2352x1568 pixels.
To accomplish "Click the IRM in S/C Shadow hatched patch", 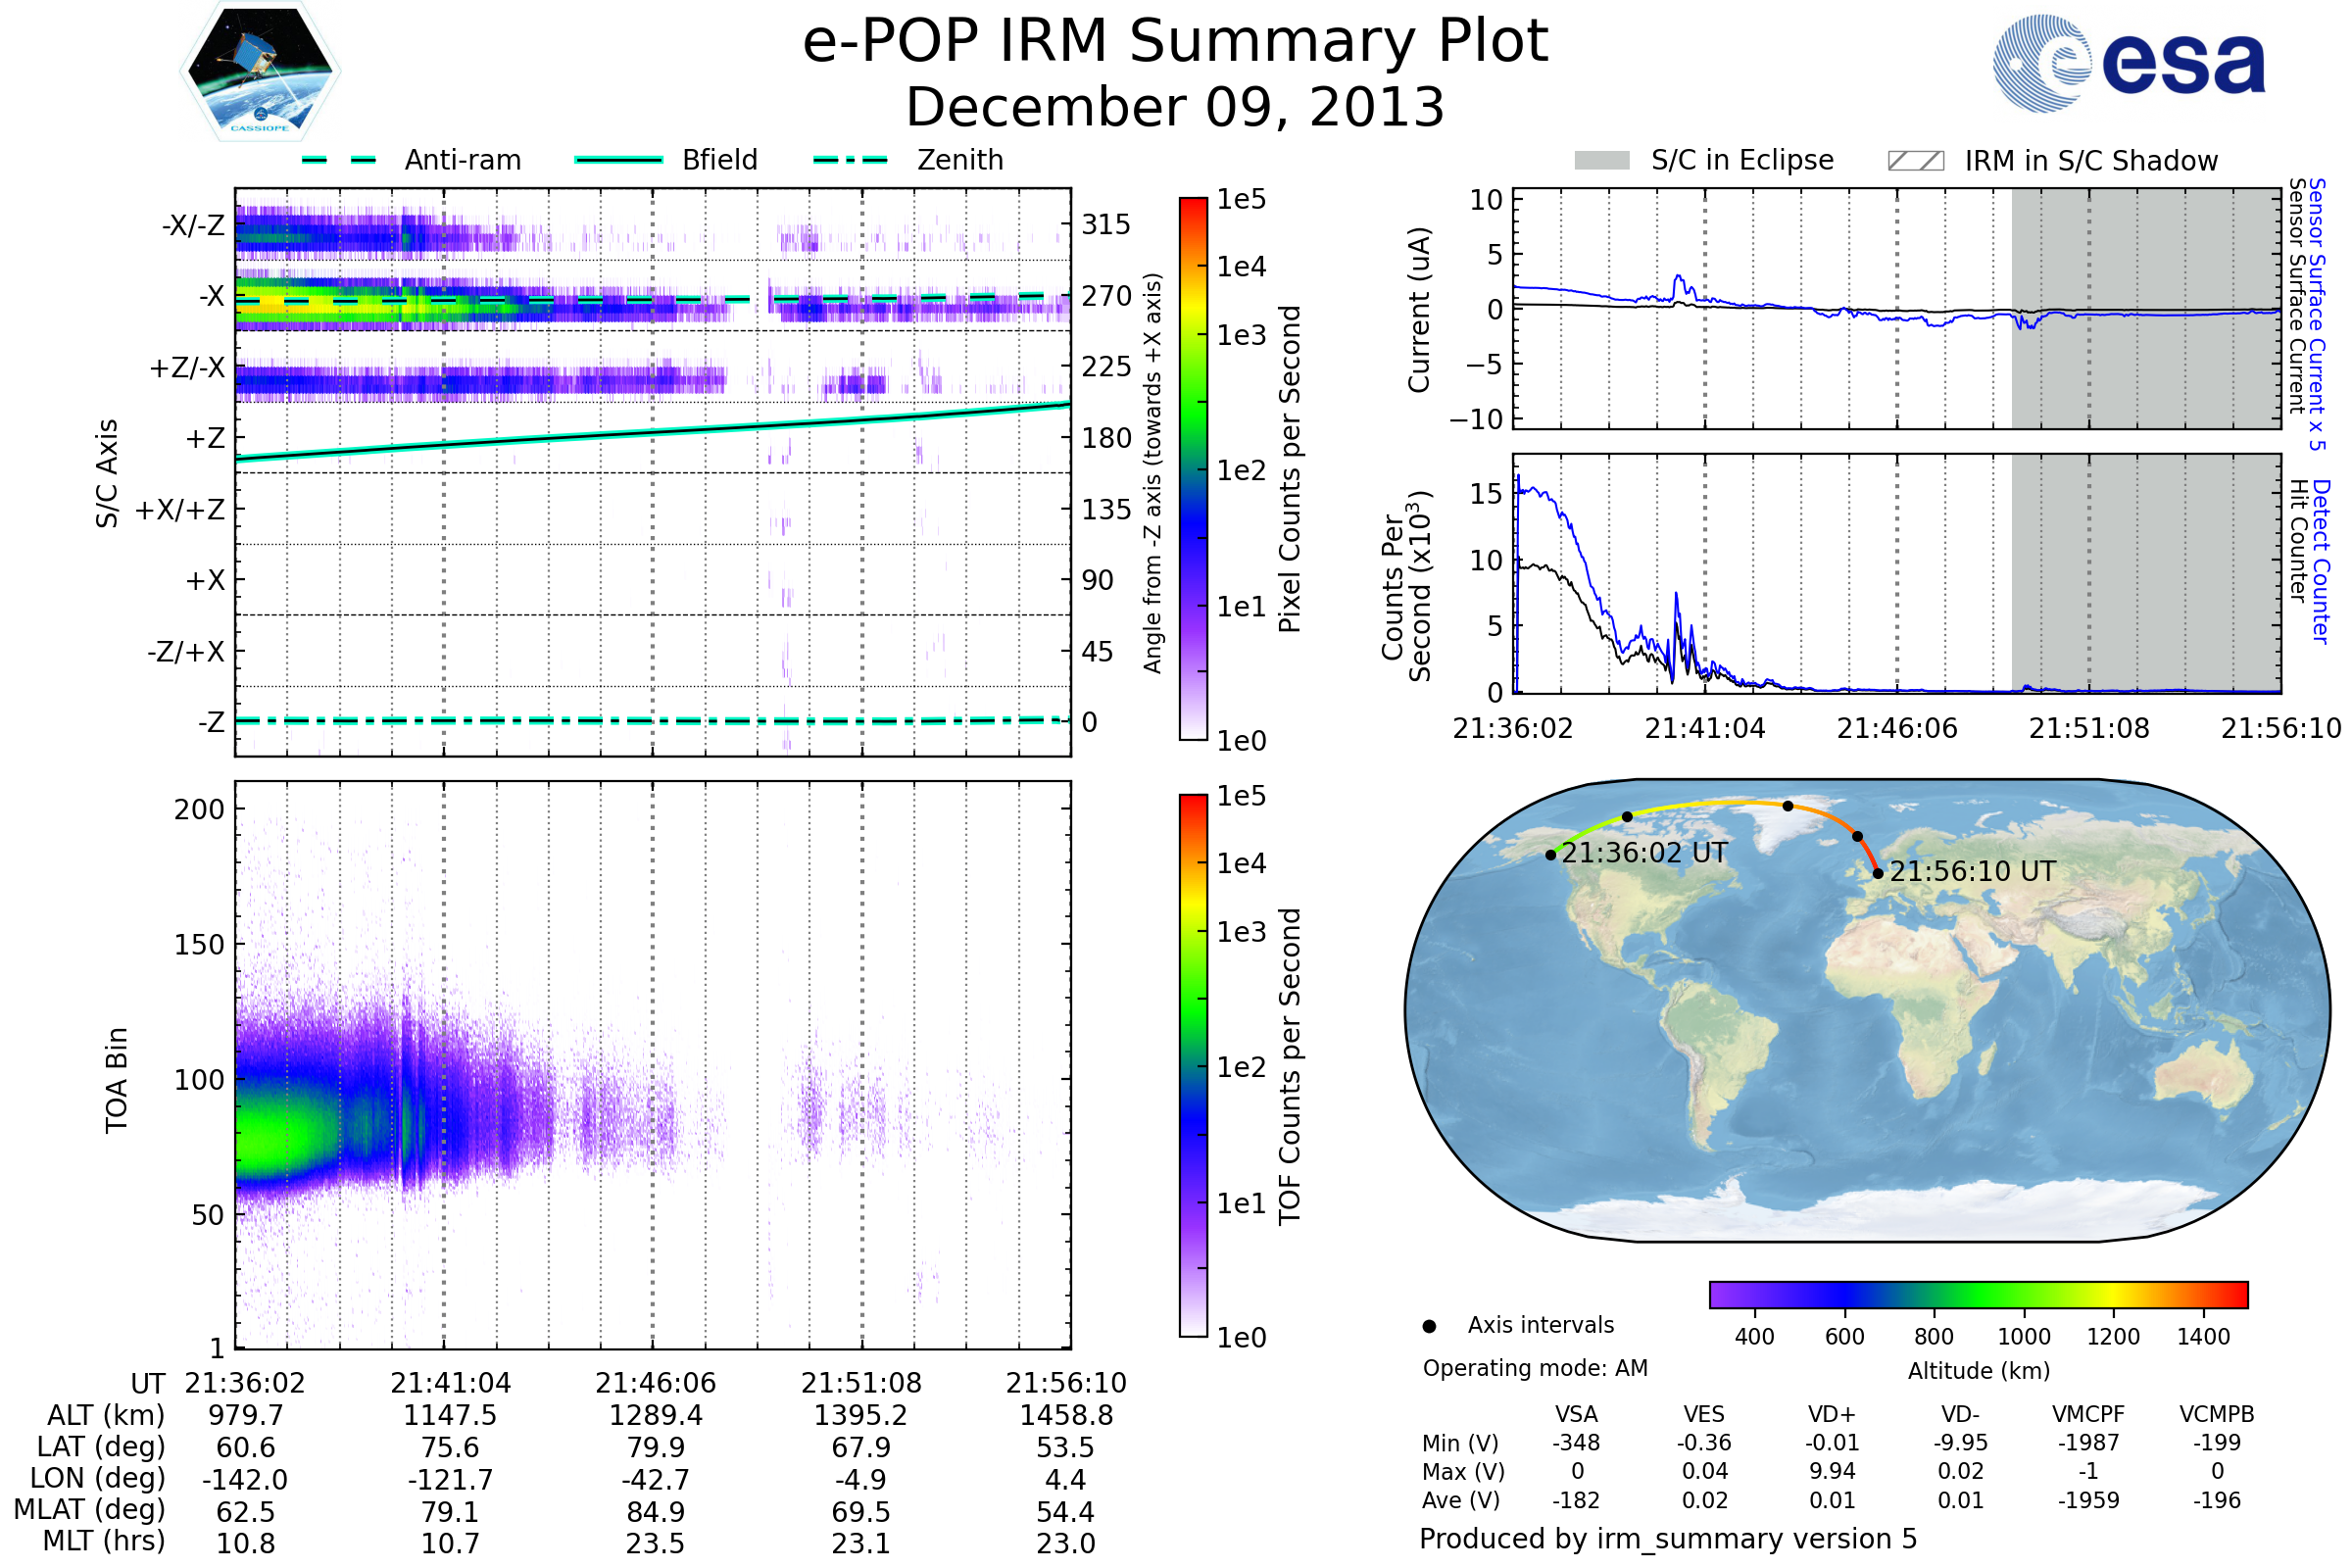I will coord(1915,161).
